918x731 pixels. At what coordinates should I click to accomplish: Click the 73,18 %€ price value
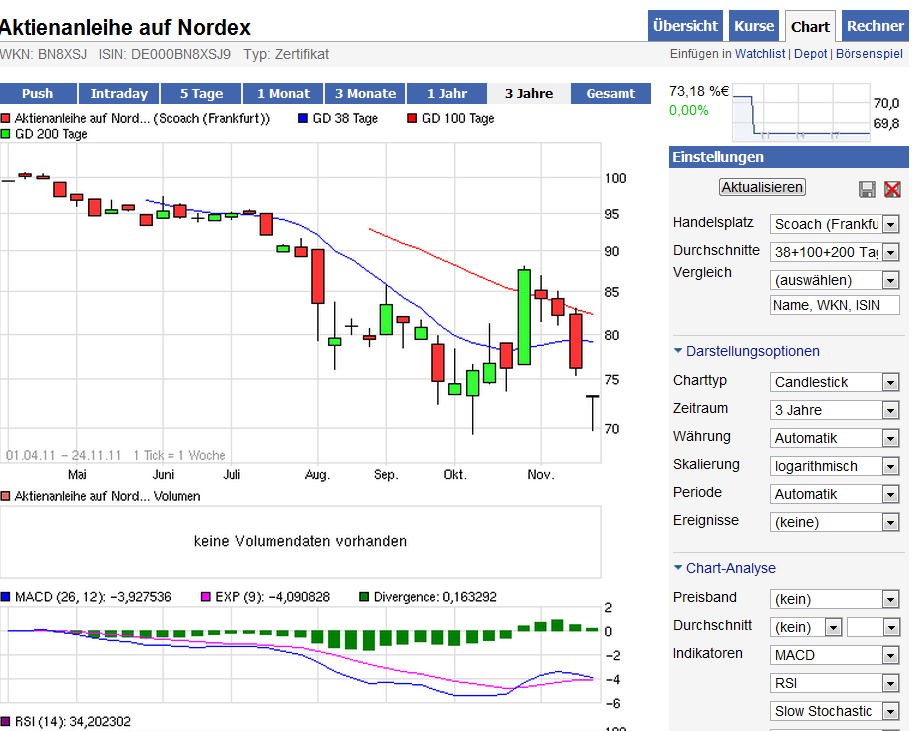(698, 91)
